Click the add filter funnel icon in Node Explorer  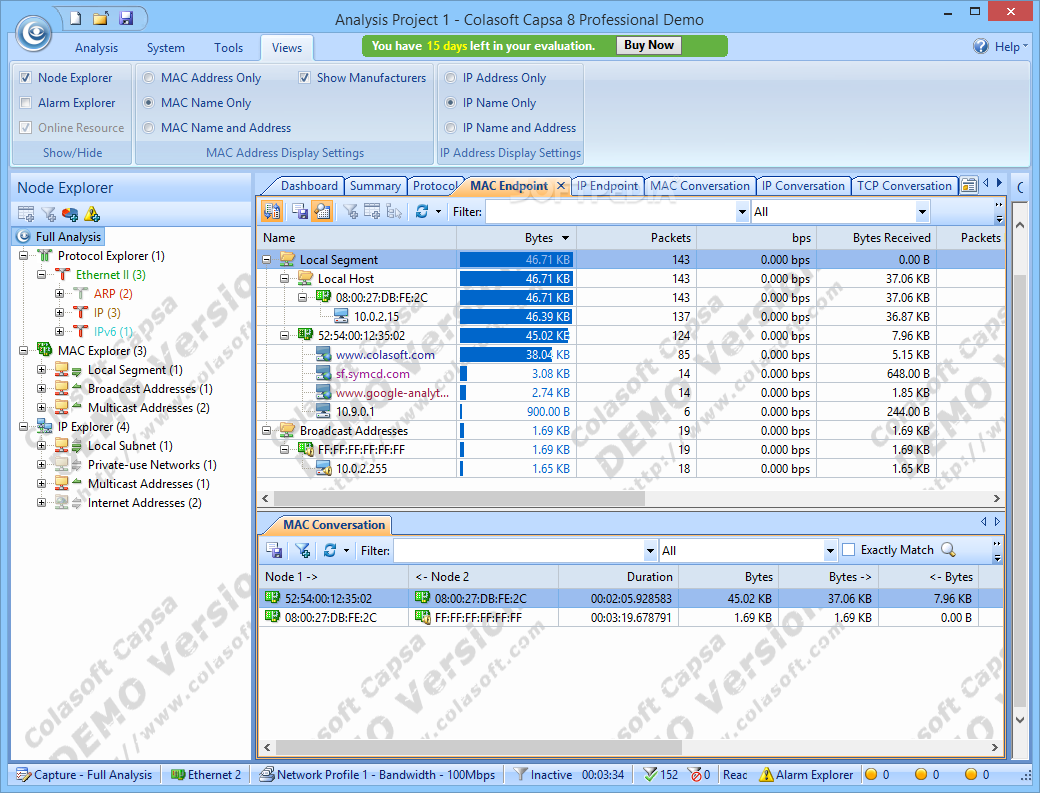coord(48,214)
